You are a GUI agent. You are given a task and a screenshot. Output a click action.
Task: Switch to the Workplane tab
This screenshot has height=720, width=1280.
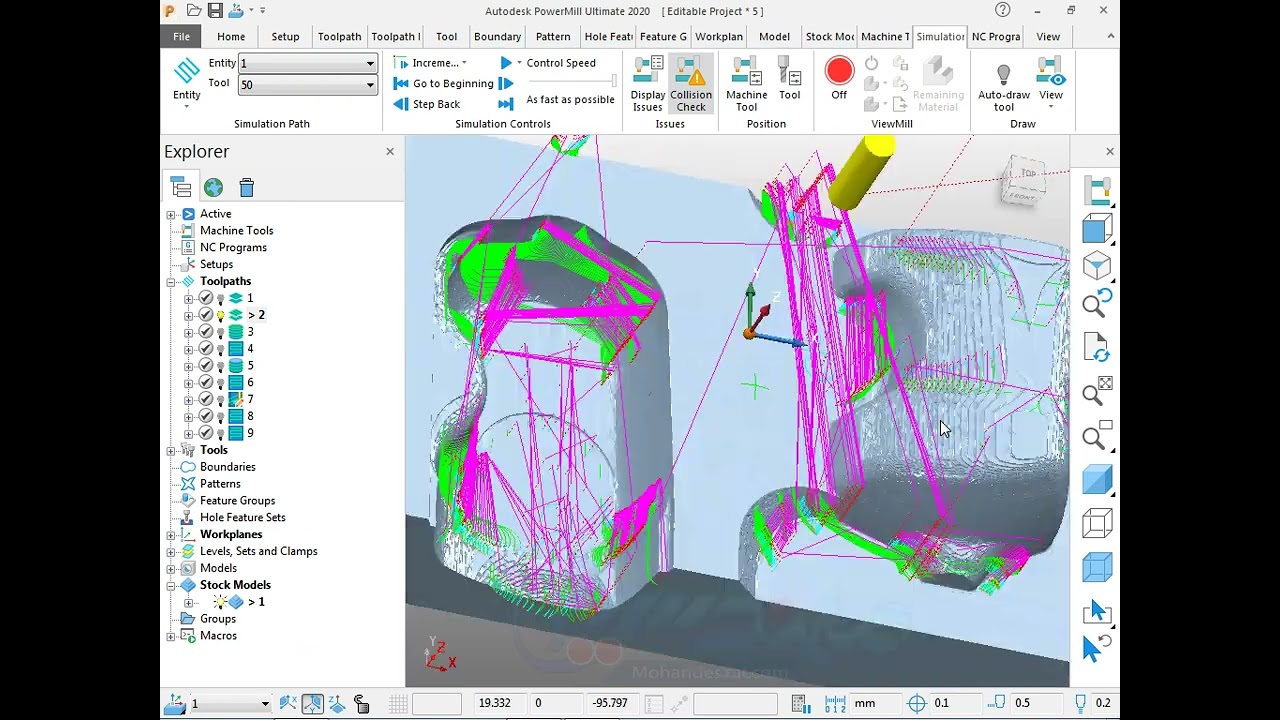point(719,36)
